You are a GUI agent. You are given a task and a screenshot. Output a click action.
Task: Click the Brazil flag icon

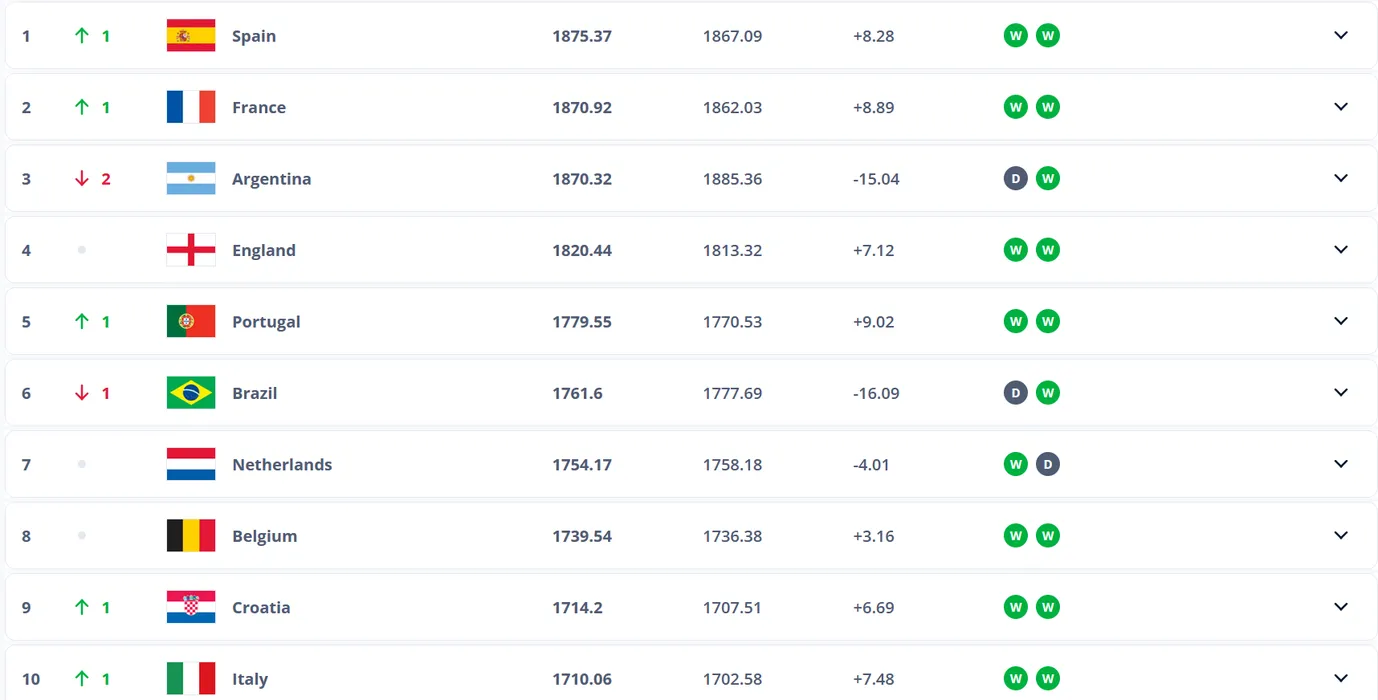(x=191, y=393)
